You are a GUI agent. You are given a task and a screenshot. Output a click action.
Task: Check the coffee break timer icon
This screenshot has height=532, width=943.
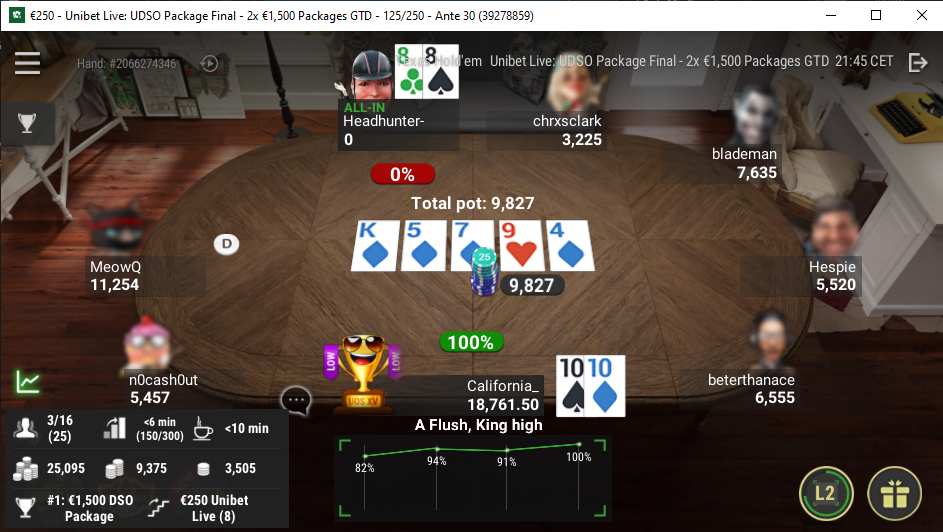[203, 428]
